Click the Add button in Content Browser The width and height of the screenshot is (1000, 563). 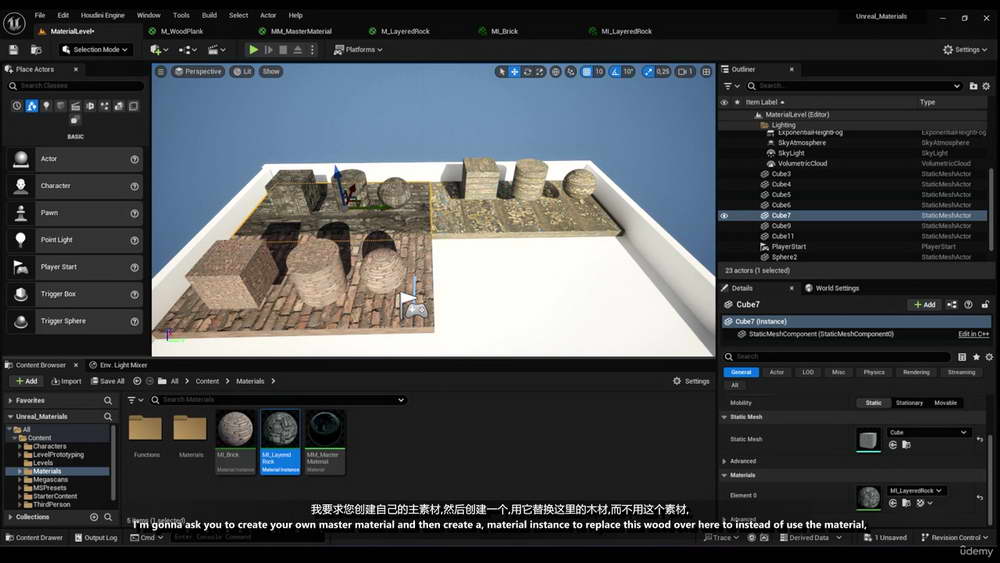pos(26,381)
